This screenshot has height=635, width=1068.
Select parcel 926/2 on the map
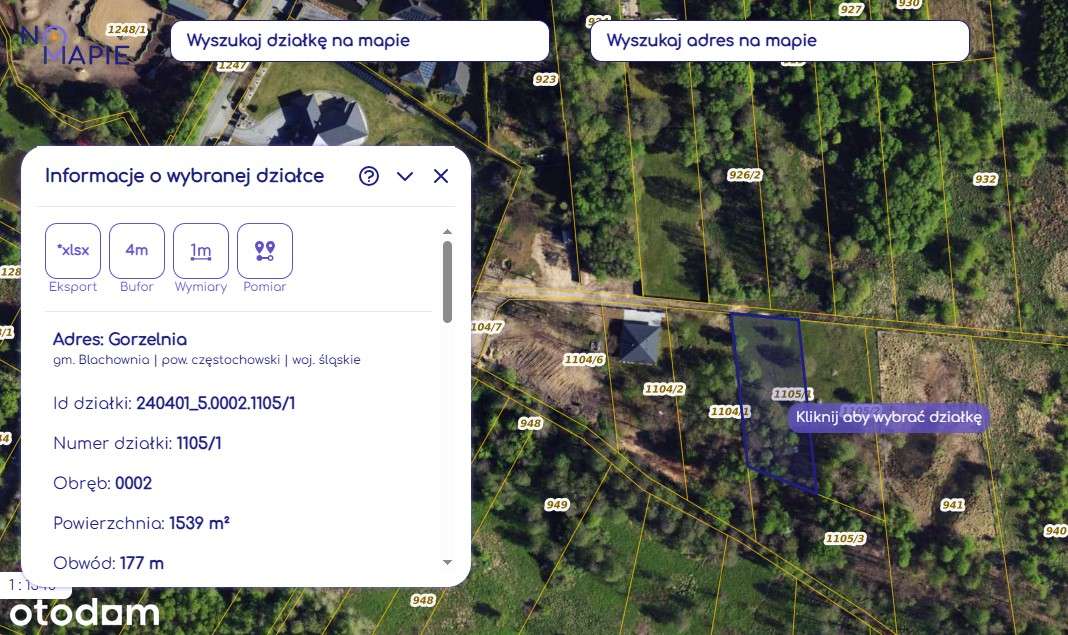[x=744, y=175]
